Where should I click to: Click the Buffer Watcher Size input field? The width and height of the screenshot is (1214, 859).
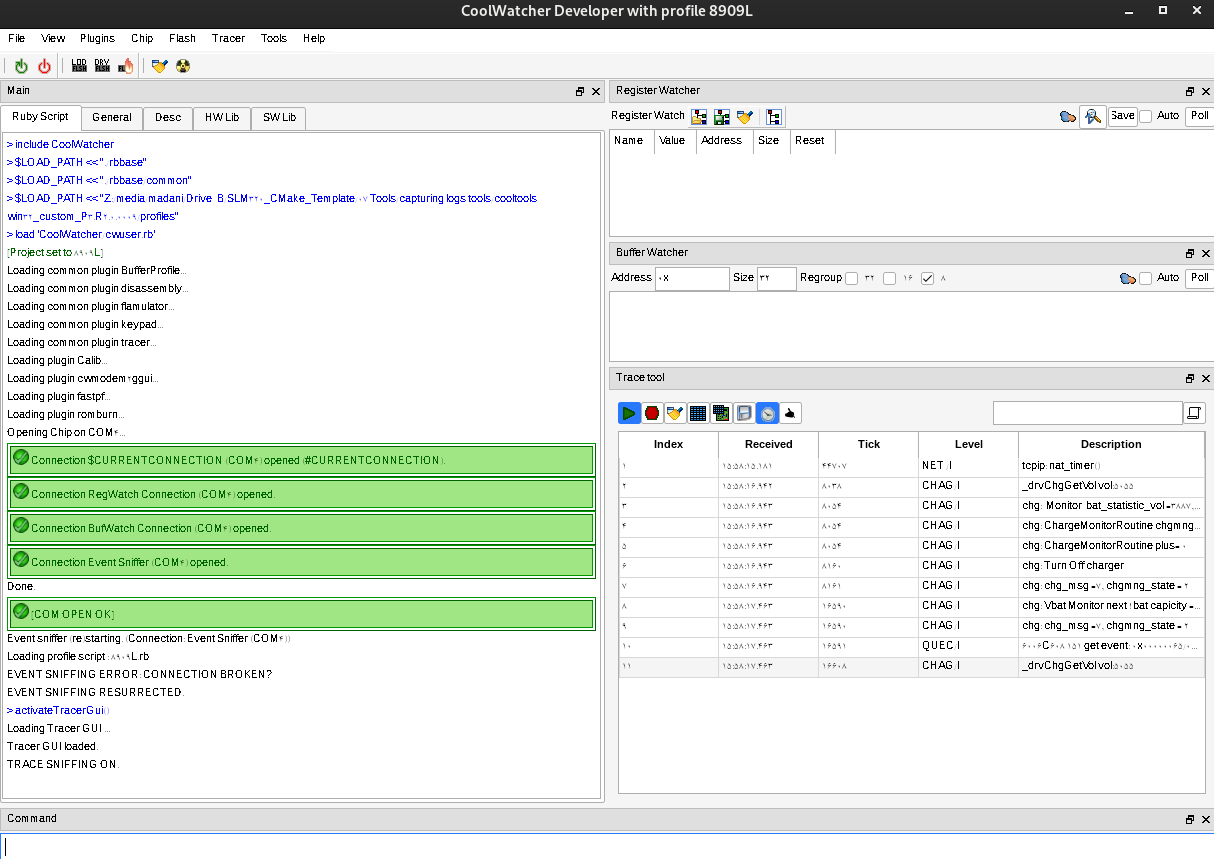click(777, 279)
